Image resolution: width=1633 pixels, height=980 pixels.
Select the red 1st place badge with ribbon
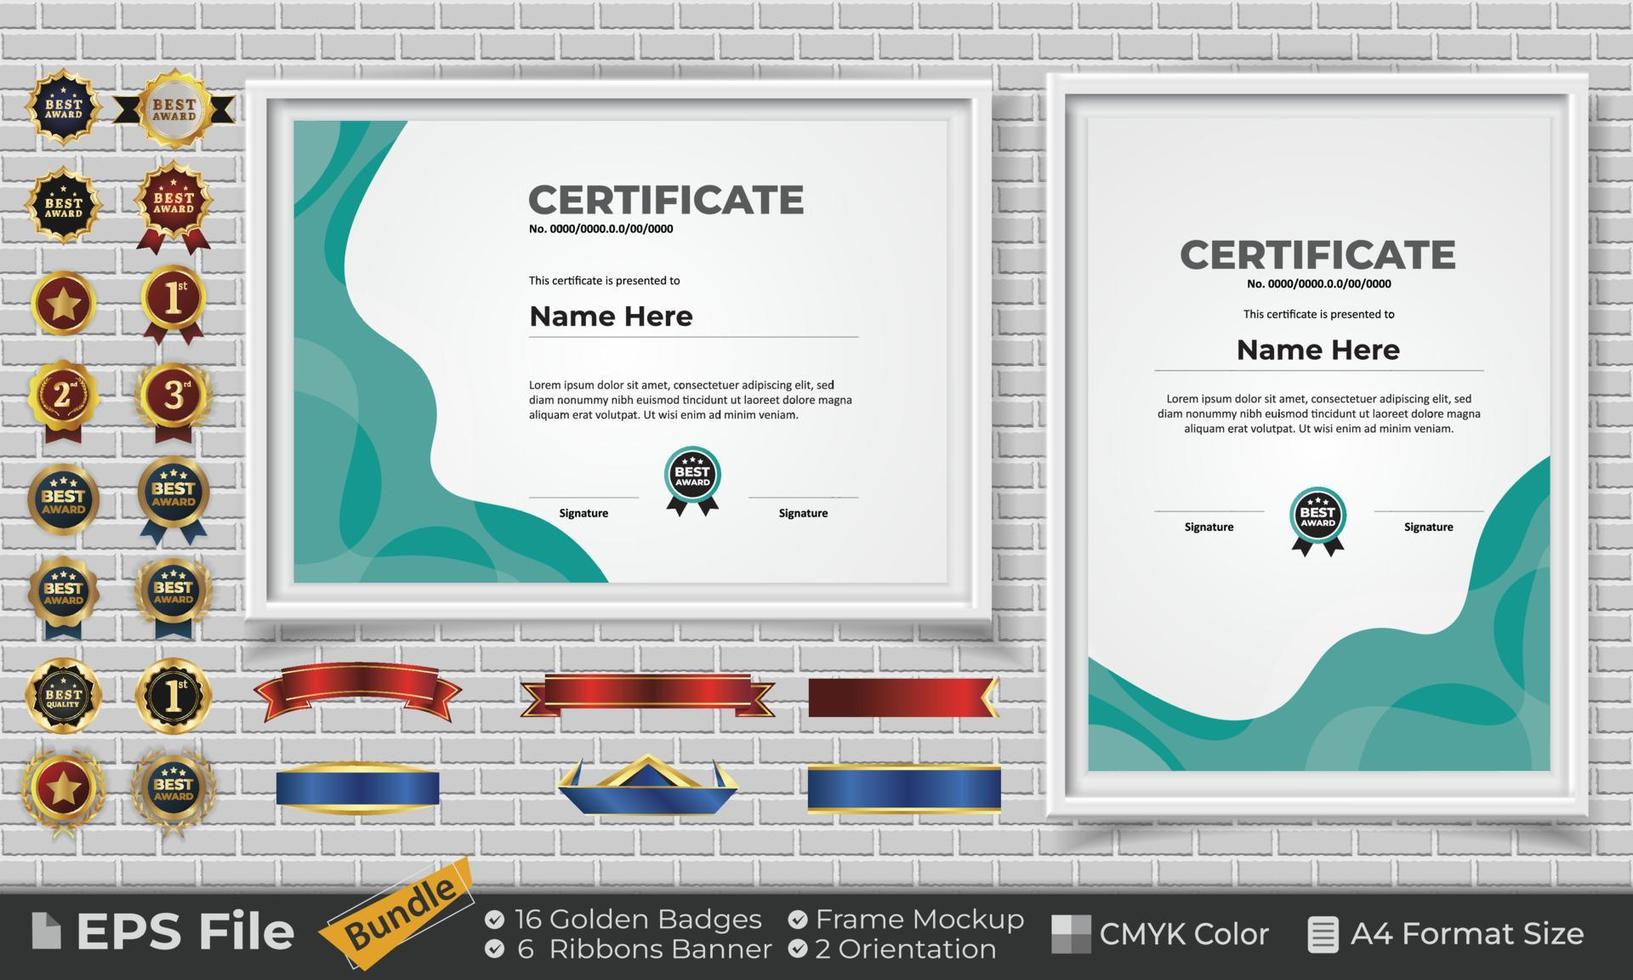173,304
